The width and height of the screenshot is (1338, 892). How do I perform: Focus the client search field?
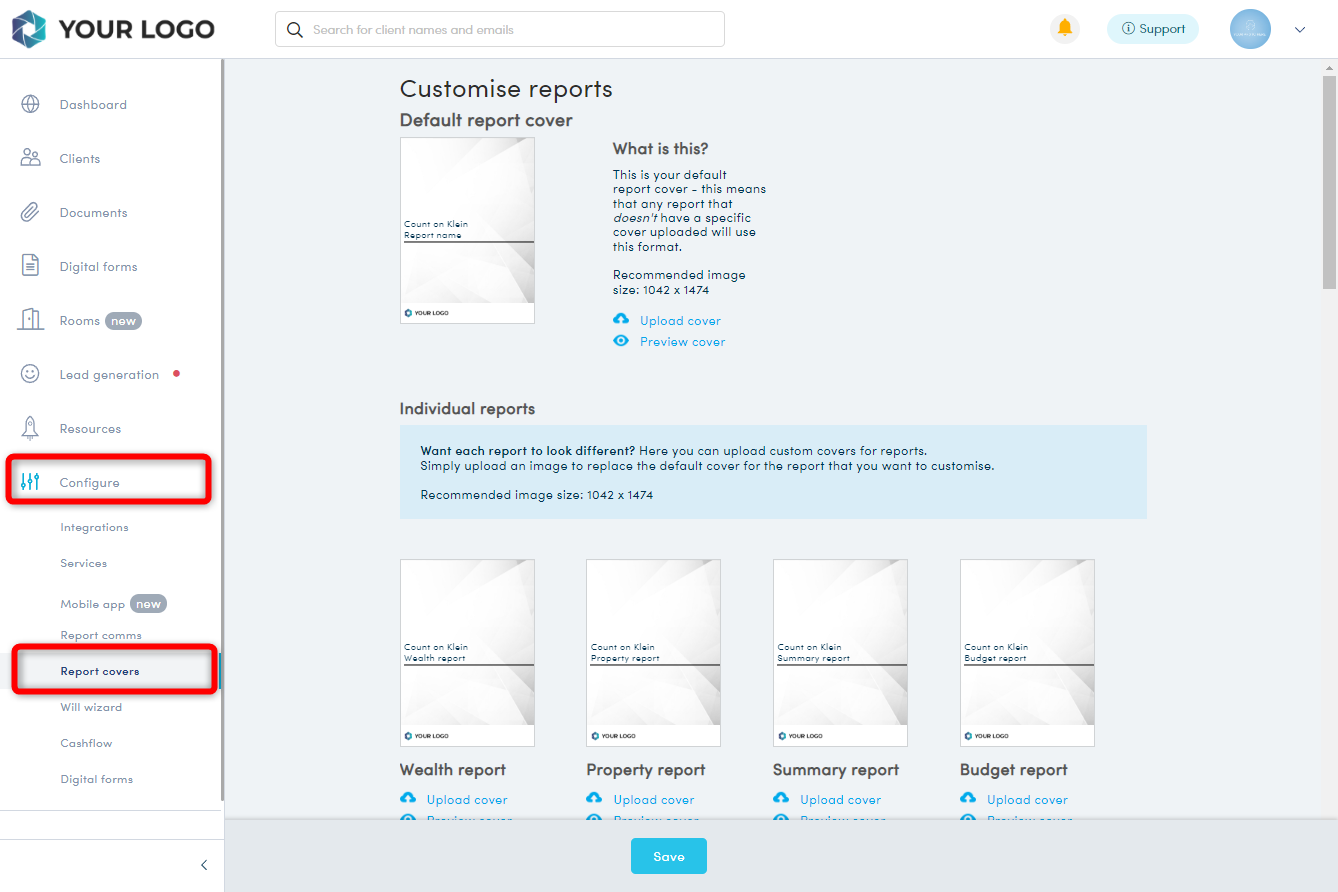coord(500,29)
